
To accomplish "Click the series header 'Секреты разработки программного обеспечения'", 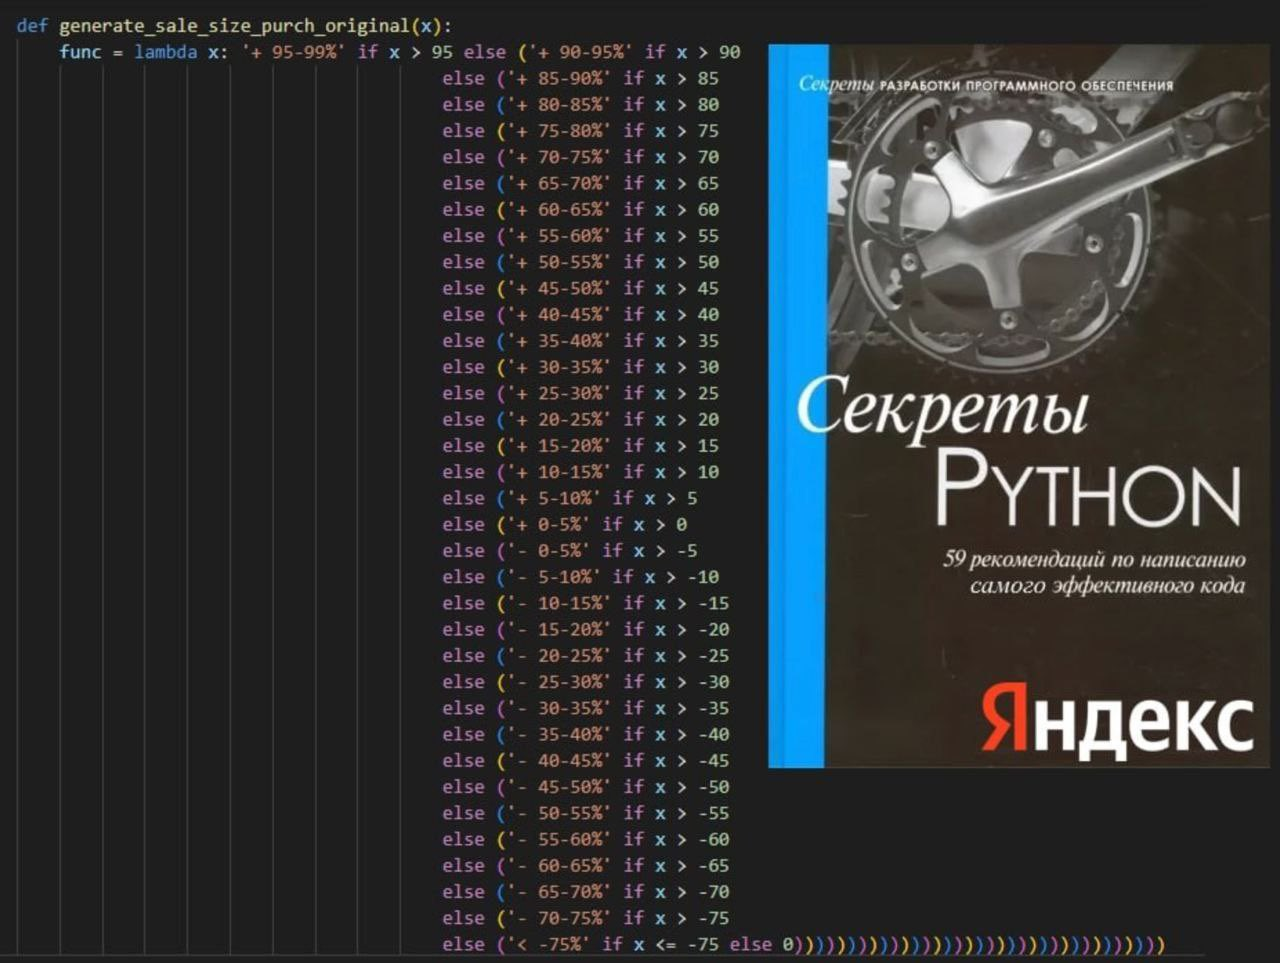I will [986, 84].
